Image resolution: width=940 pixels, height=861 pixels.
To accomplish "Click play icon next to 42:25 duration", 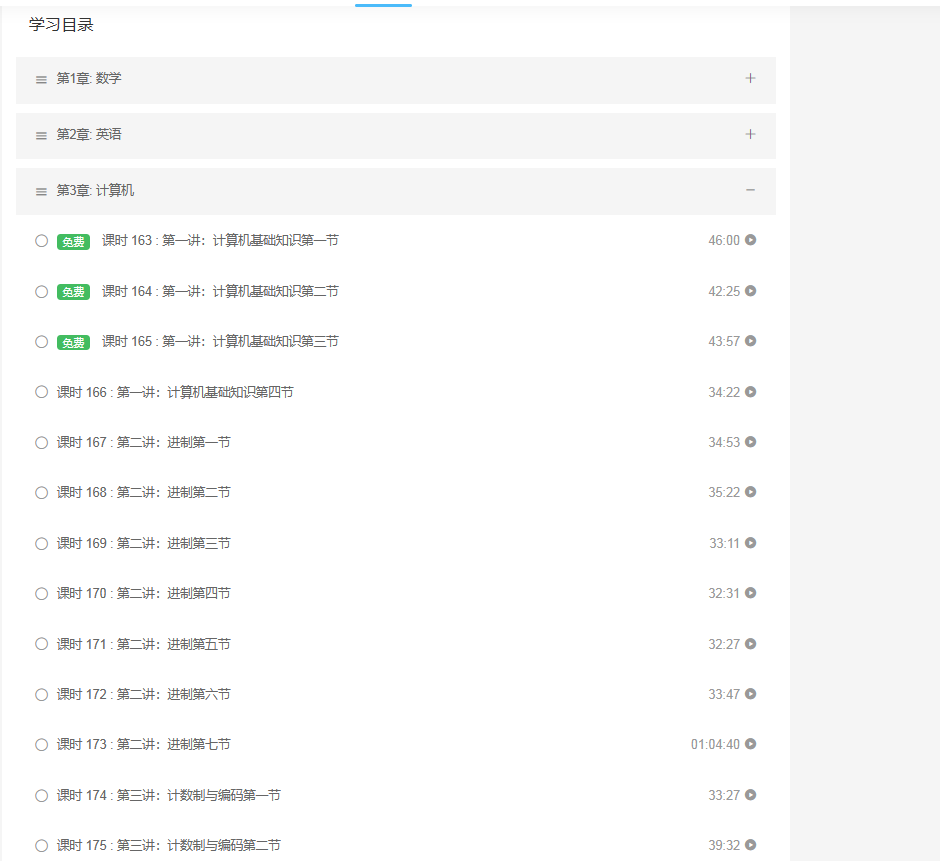I will (750, 291).
